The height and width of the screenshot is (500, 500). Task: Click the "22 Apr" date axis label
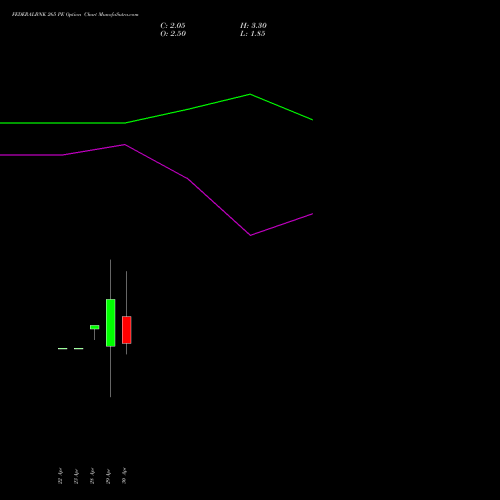(x=60, y=476)
